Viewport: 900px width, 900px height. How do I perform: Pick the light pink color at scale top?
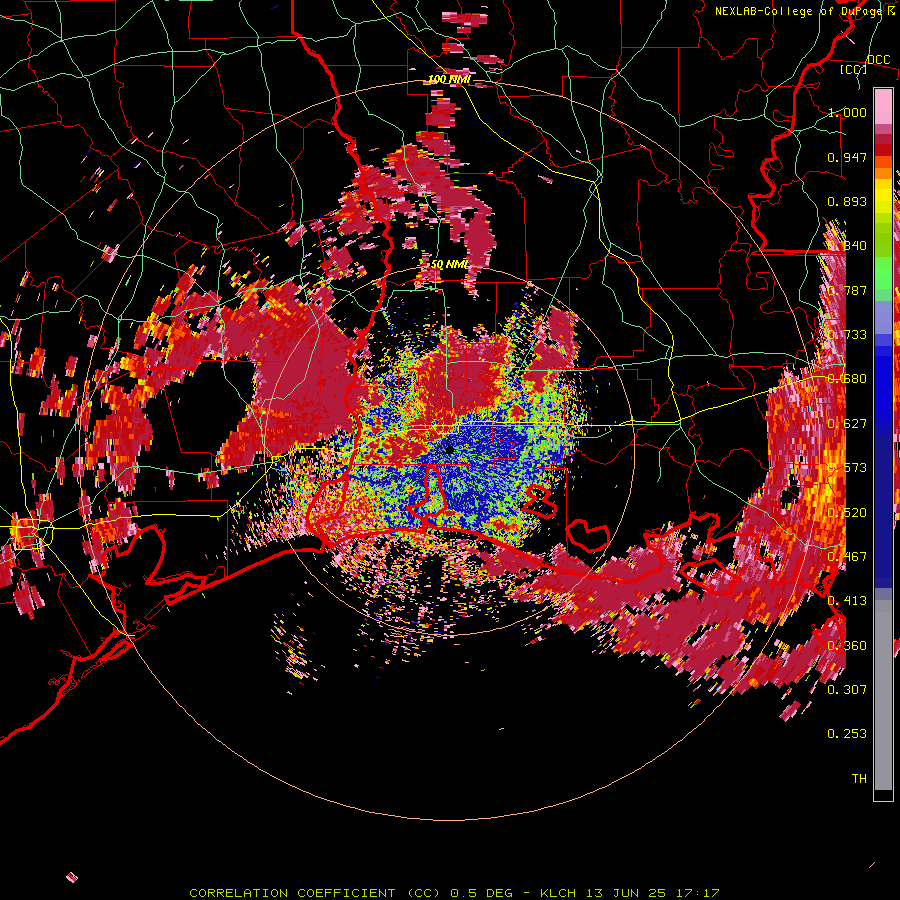(x=883, y=107)
